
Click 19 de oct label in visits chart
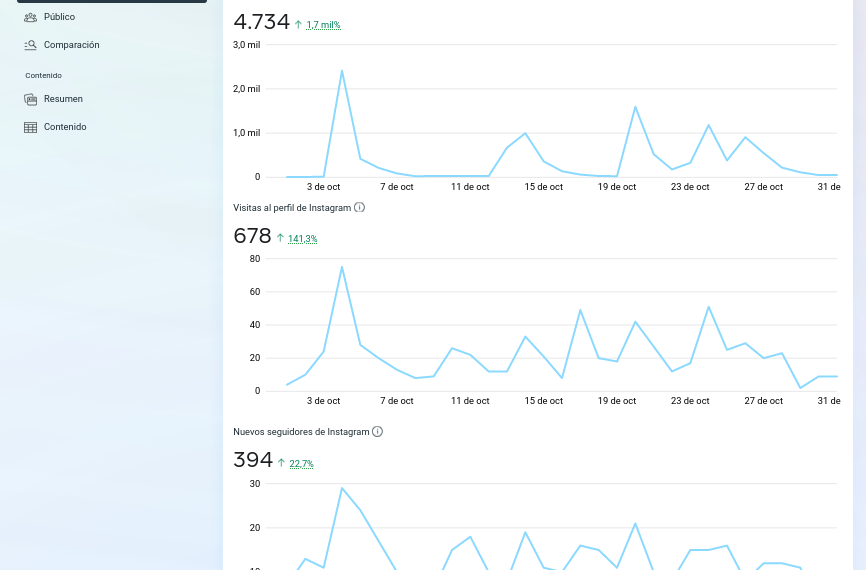coord(617,401)
